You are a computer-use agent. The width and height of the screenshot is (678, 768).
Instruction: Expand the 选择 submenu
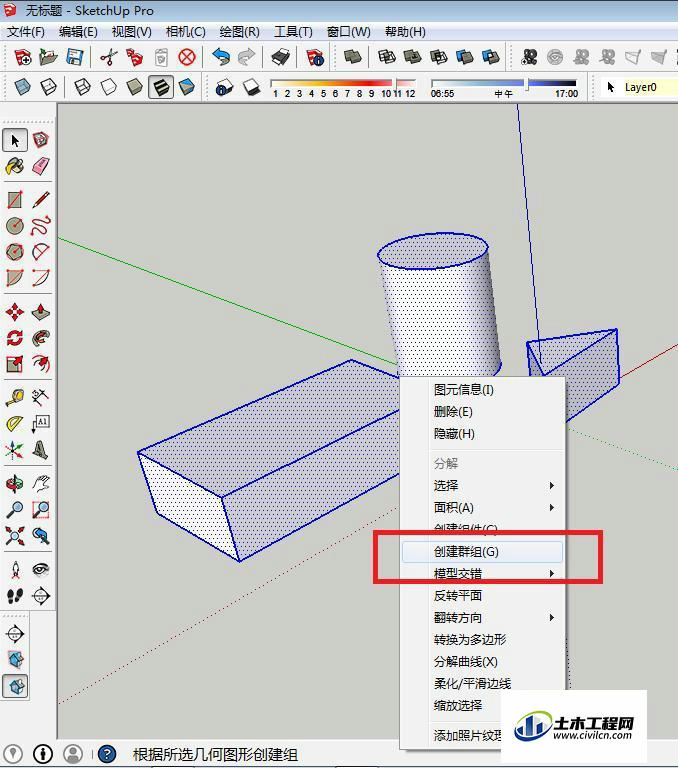(483, 485)
